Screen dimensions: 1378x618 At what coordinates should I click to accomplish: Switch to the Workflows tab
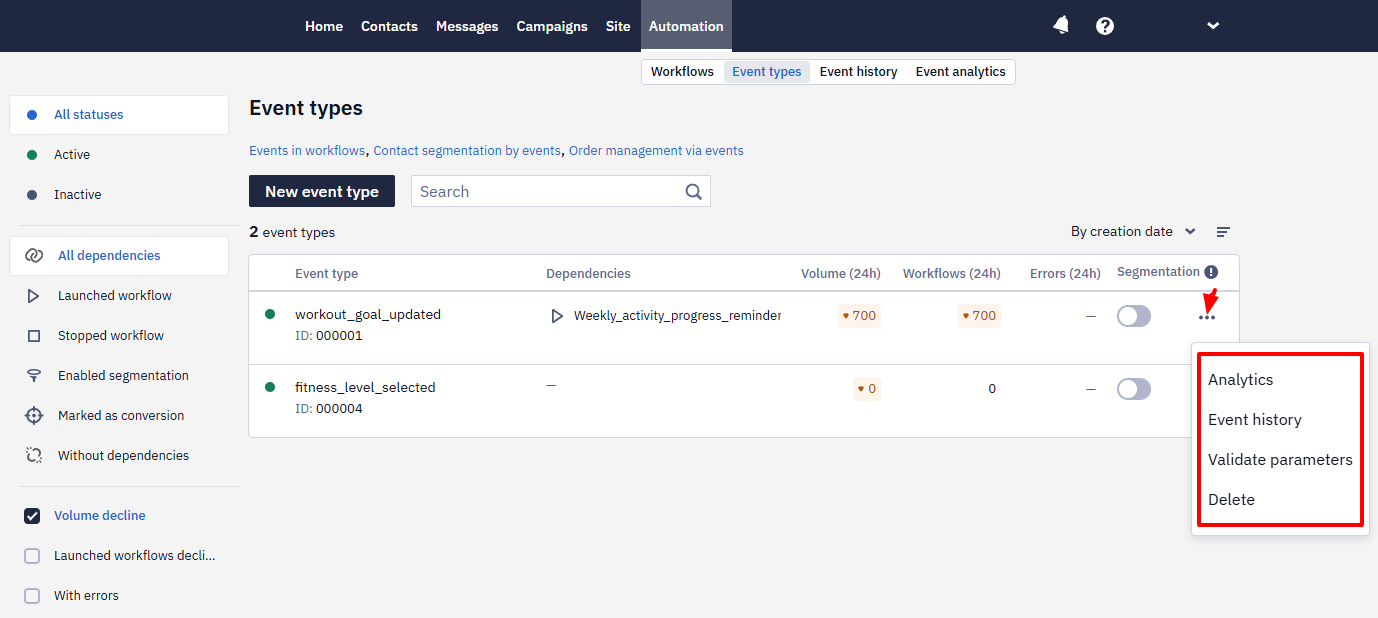coord(682,72)
